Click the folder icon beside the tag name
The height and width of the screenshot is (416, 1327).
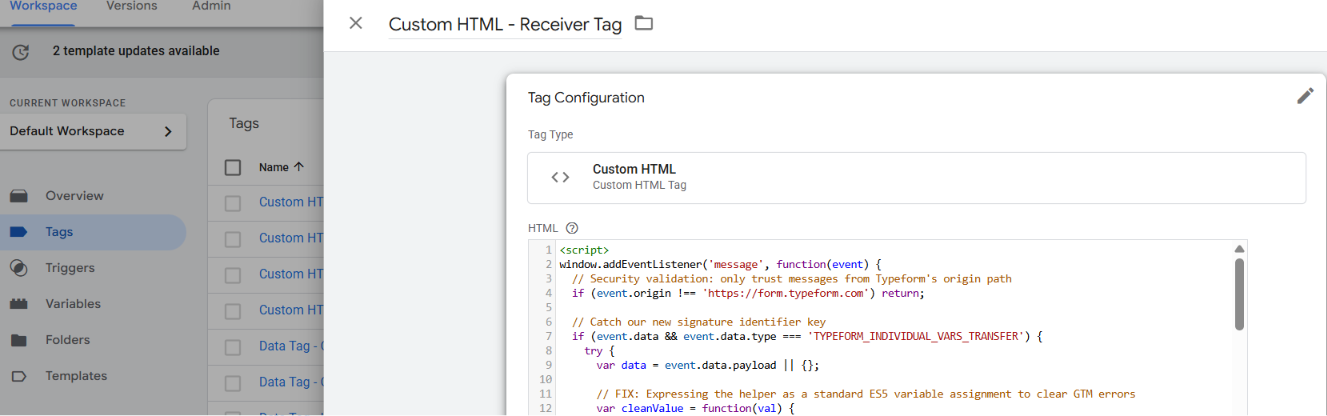tap(644, 23)
